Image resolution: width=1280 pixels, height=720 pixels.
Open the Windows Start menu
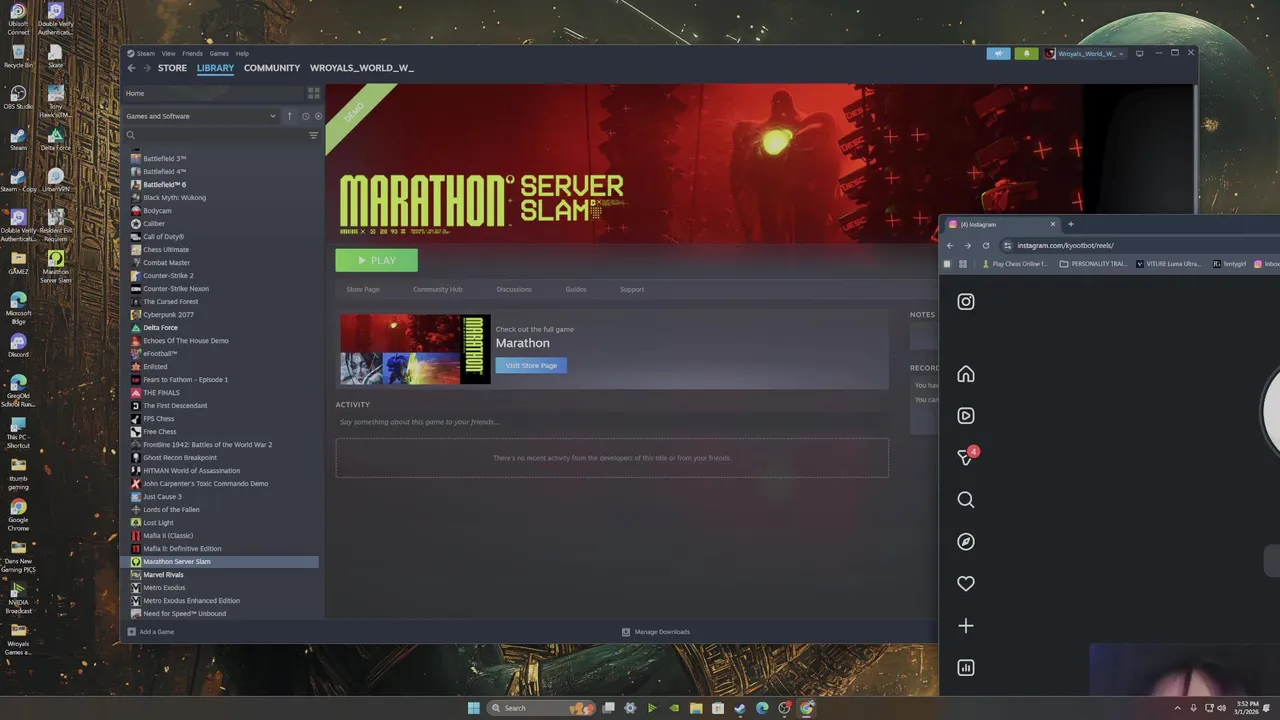coord(473,708)
